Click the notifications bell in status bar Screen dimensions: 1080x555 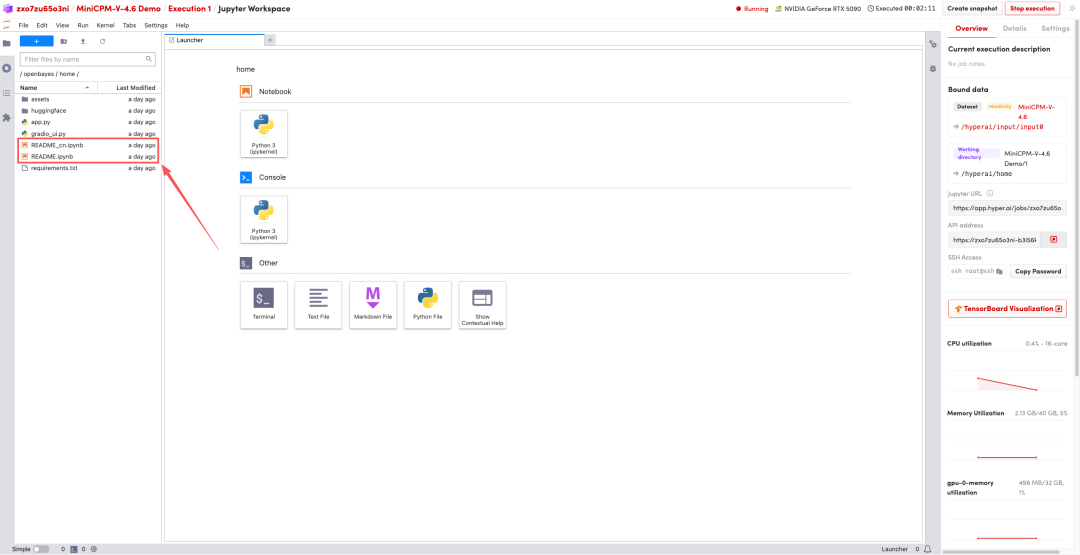tap(928, 549)
